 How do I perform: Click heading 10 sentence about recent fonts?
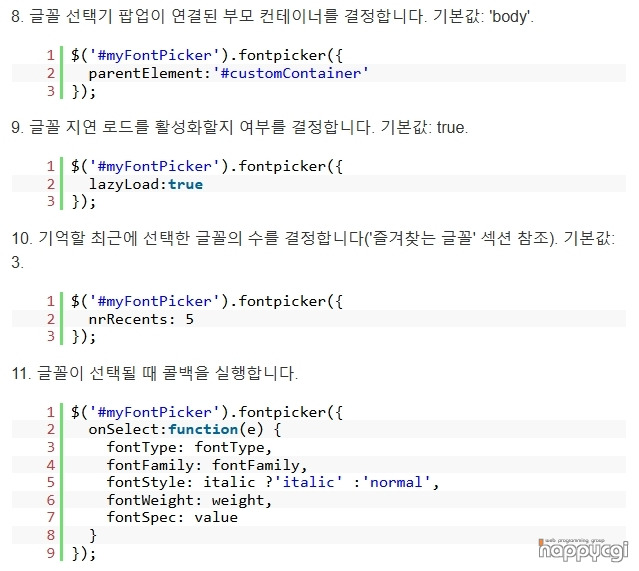tap(313, 250)
